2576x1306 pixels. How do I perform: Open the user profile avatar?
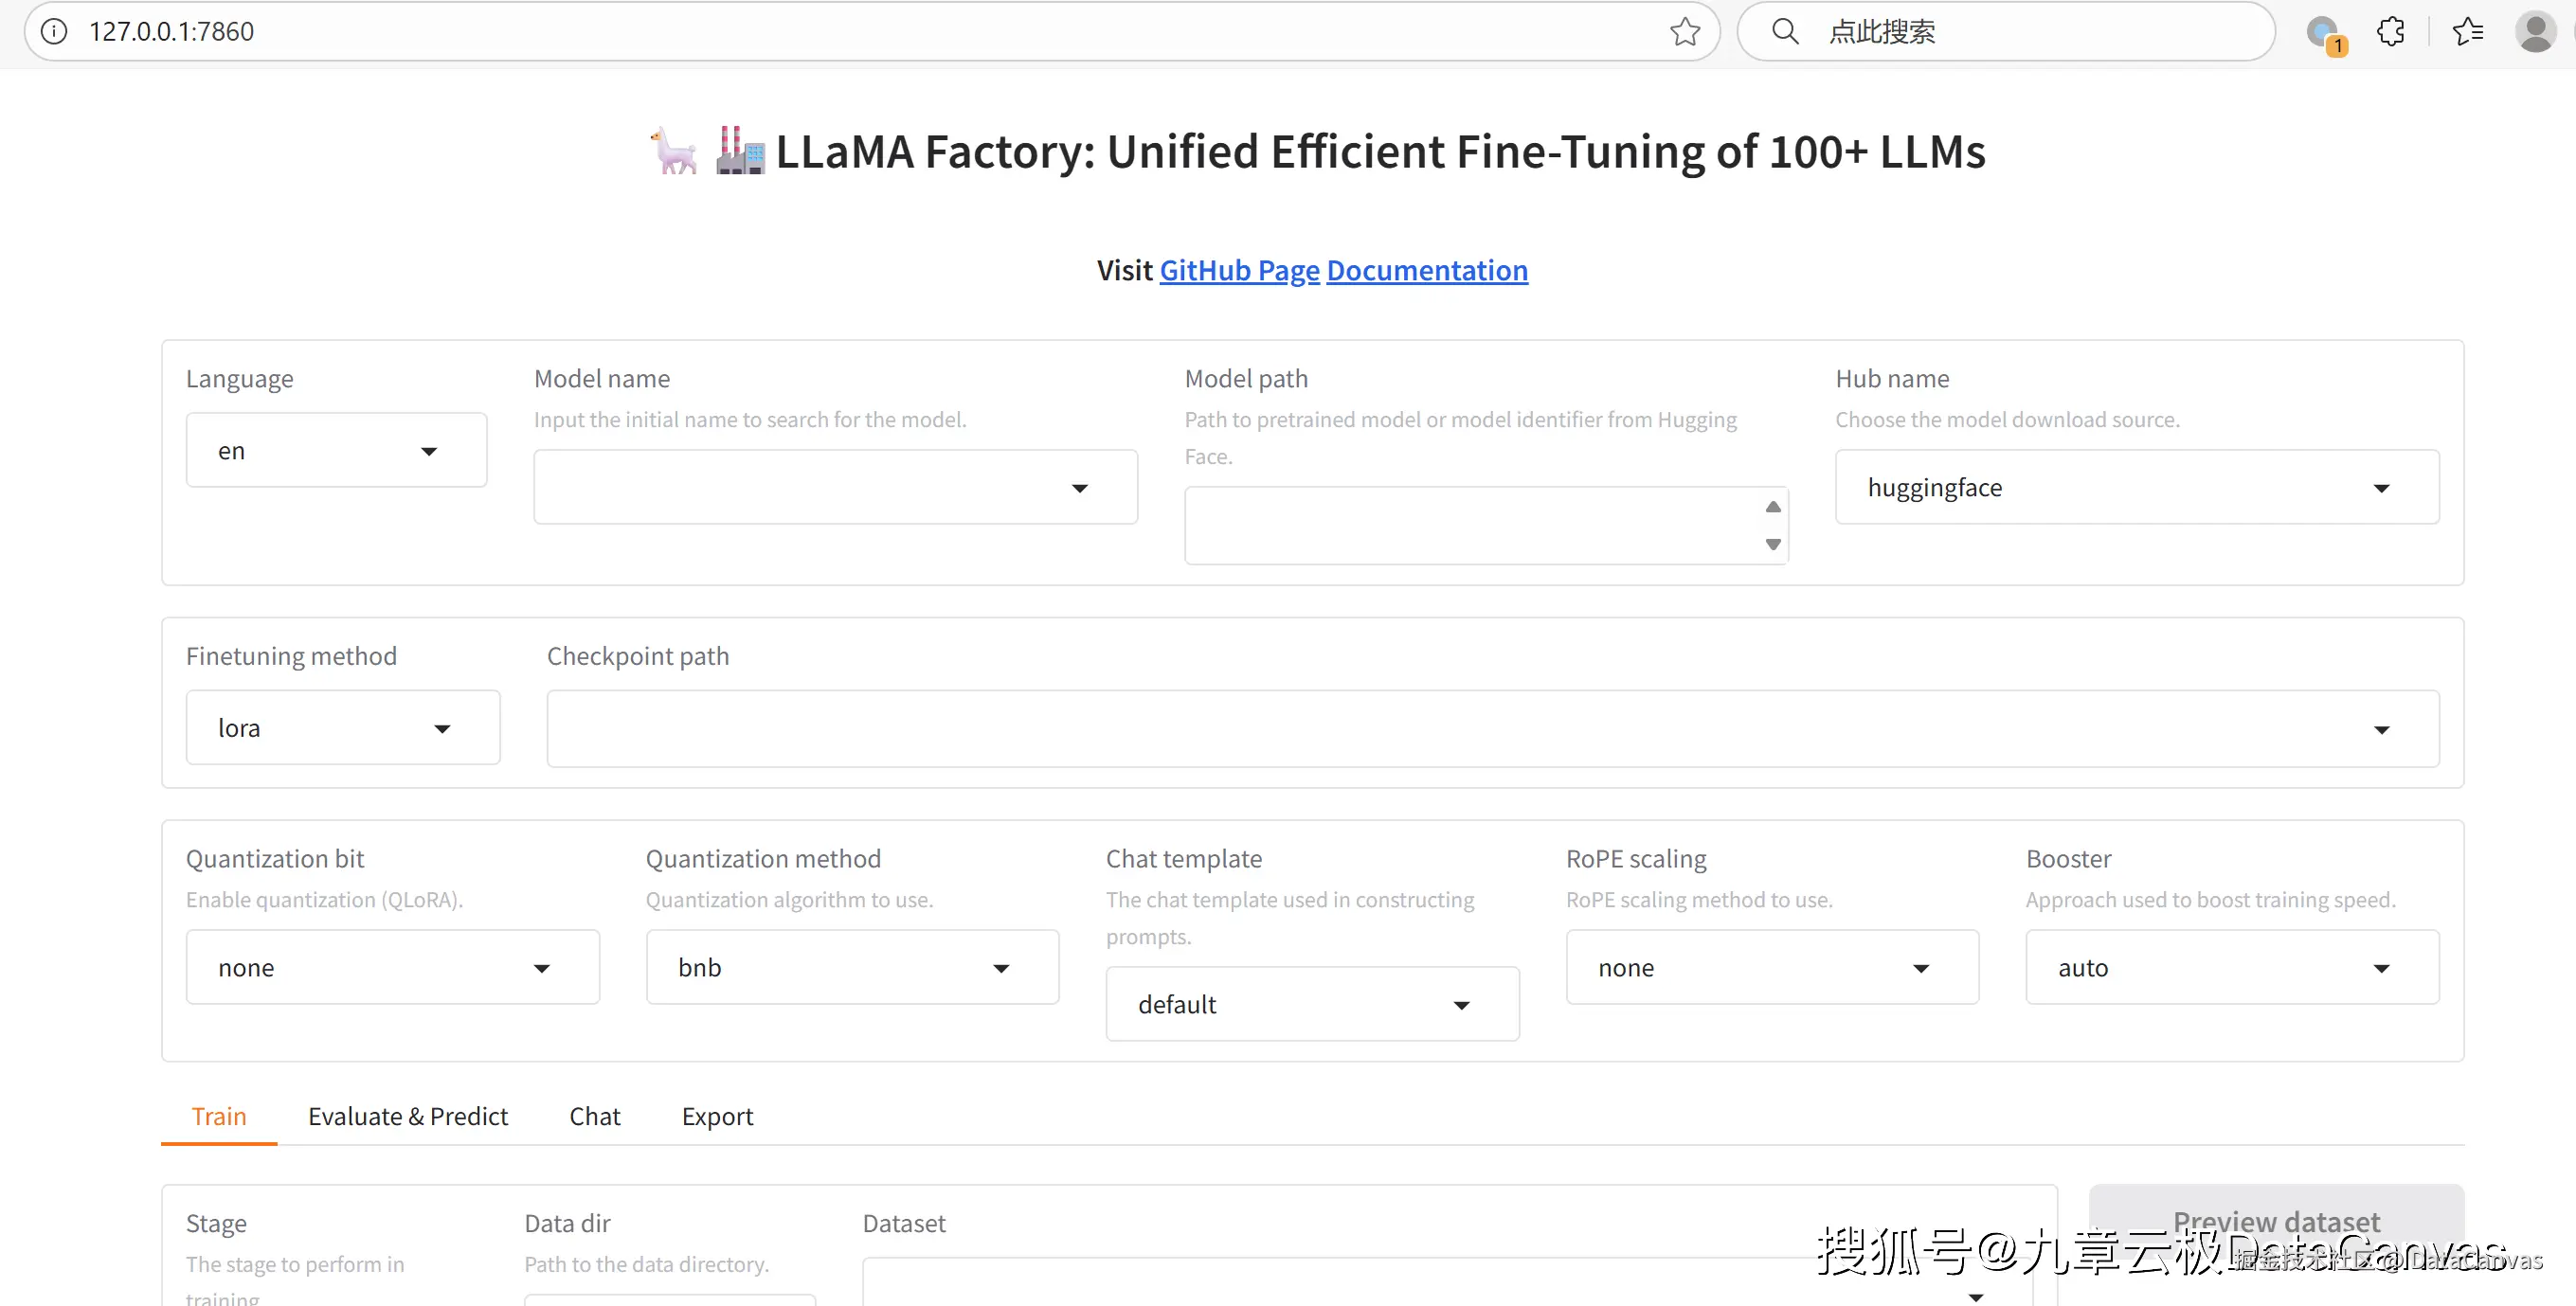click(2535, 31)
